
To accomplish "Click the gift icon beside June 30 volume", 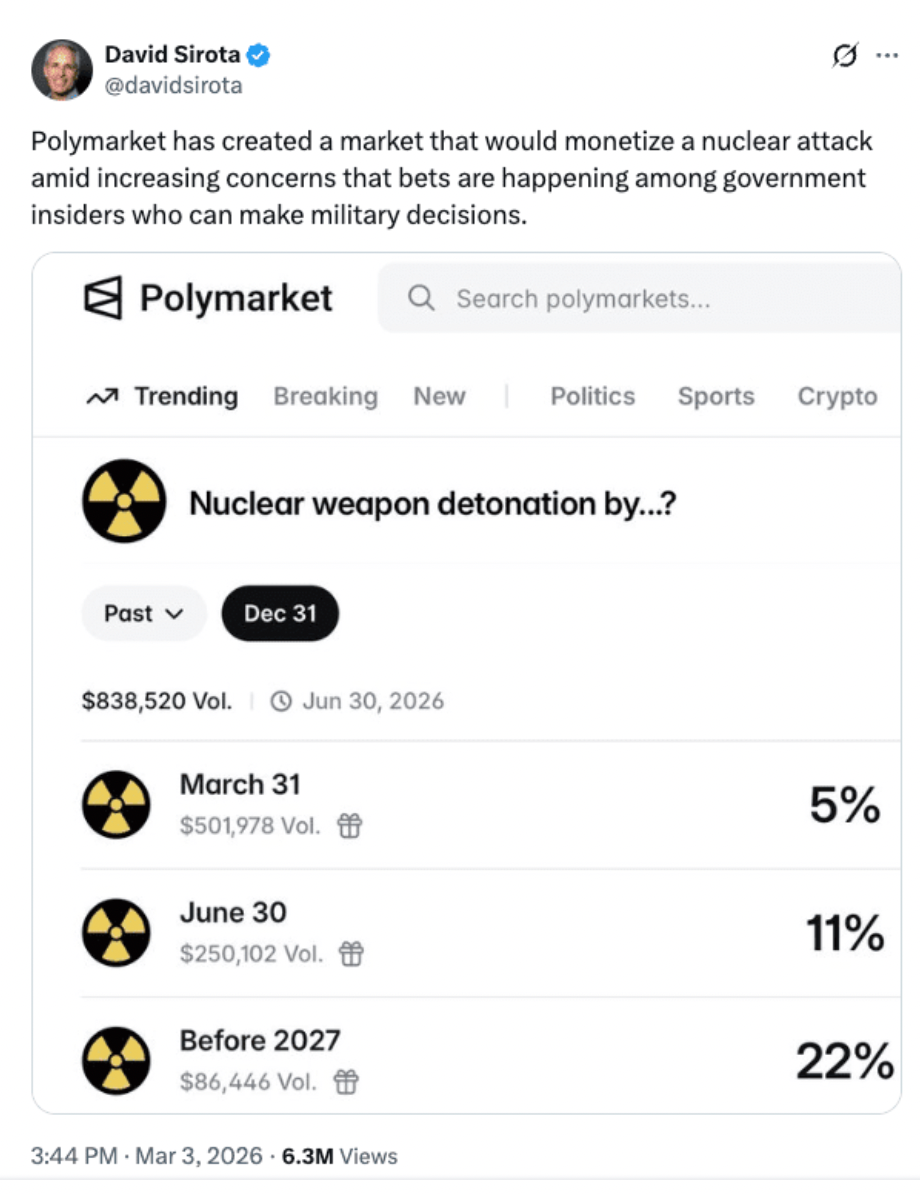I will coord(351,954).
